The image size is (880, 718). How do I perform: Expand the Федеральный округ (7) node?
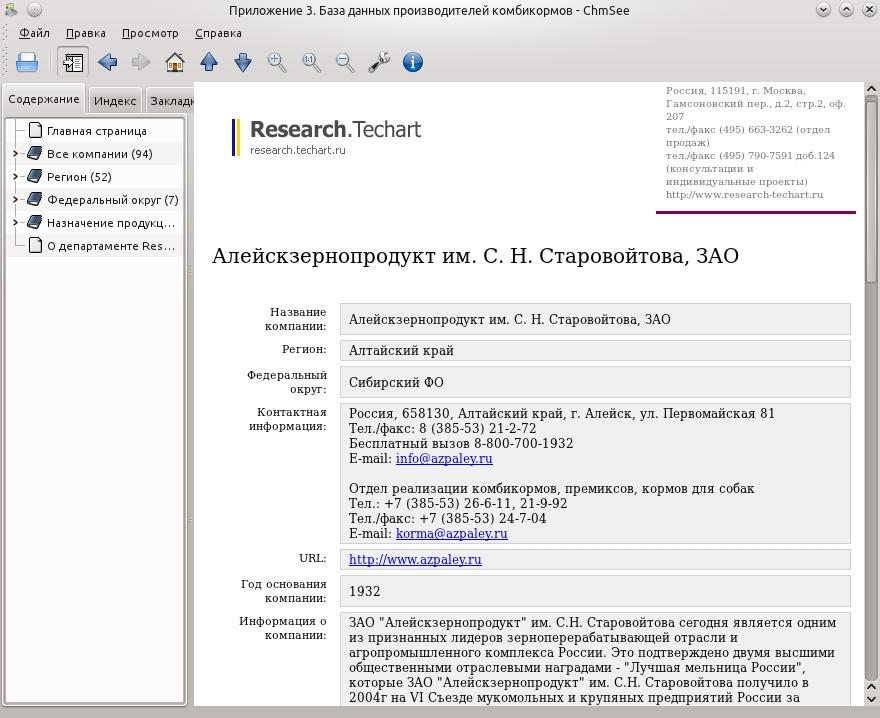click(x=15, y=199)
